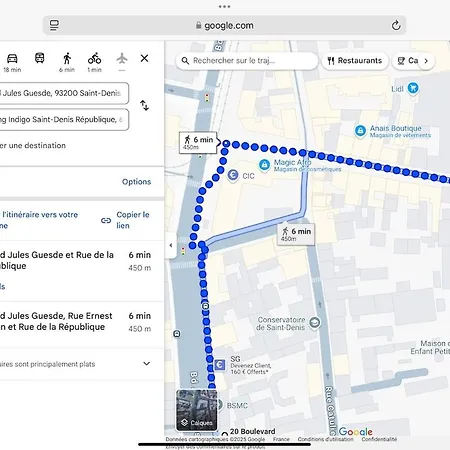Show more category chips arrow

426,61
